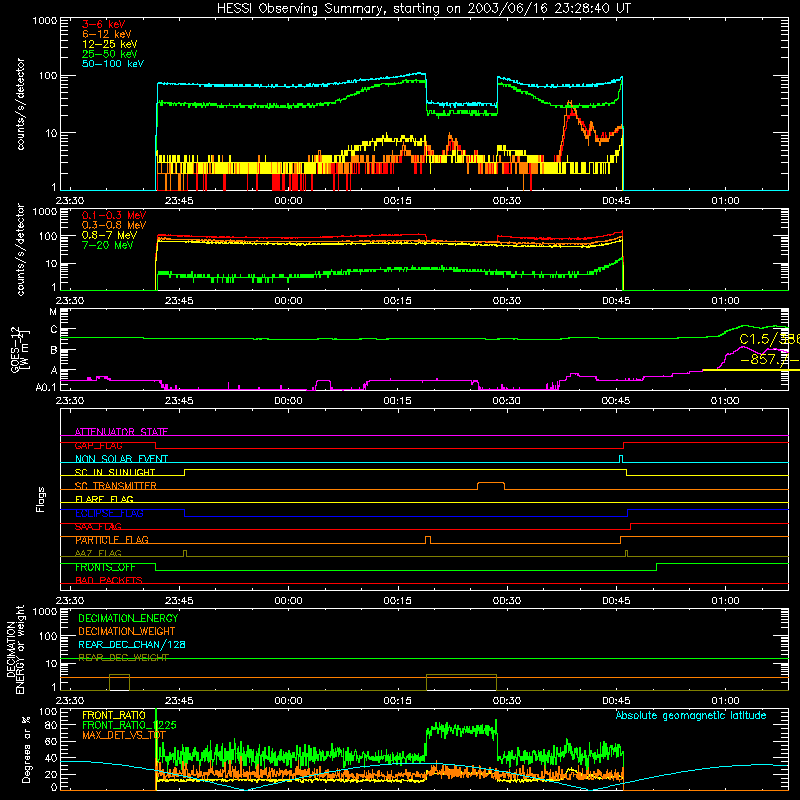Click the counts/s/detector axis title of the keV panel

(x=20, y=104)
